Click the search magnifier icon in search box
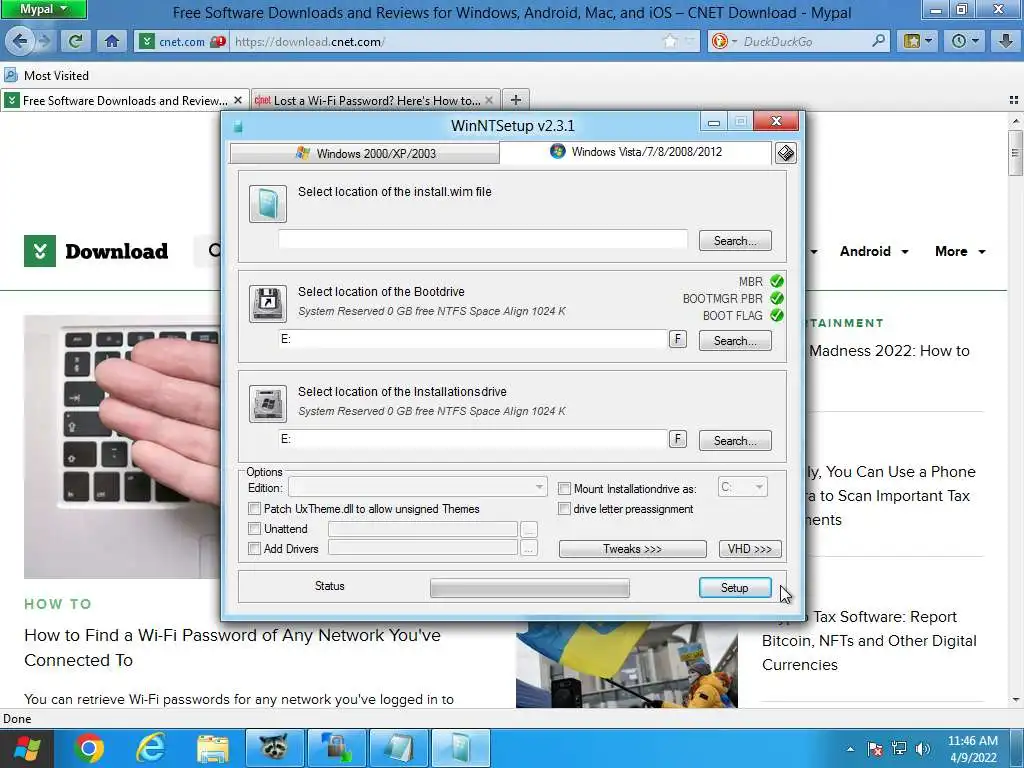The height and width of the screenshot is (768, 1024). 879,41
